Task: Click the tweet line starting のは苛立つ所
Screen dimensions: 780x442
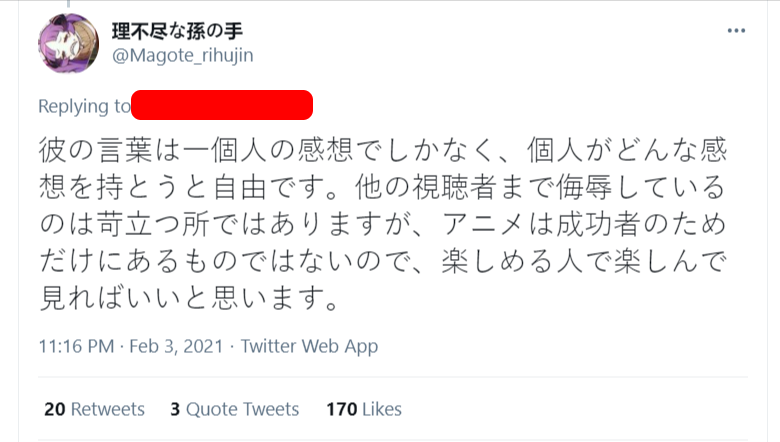Action: (382, 224)
